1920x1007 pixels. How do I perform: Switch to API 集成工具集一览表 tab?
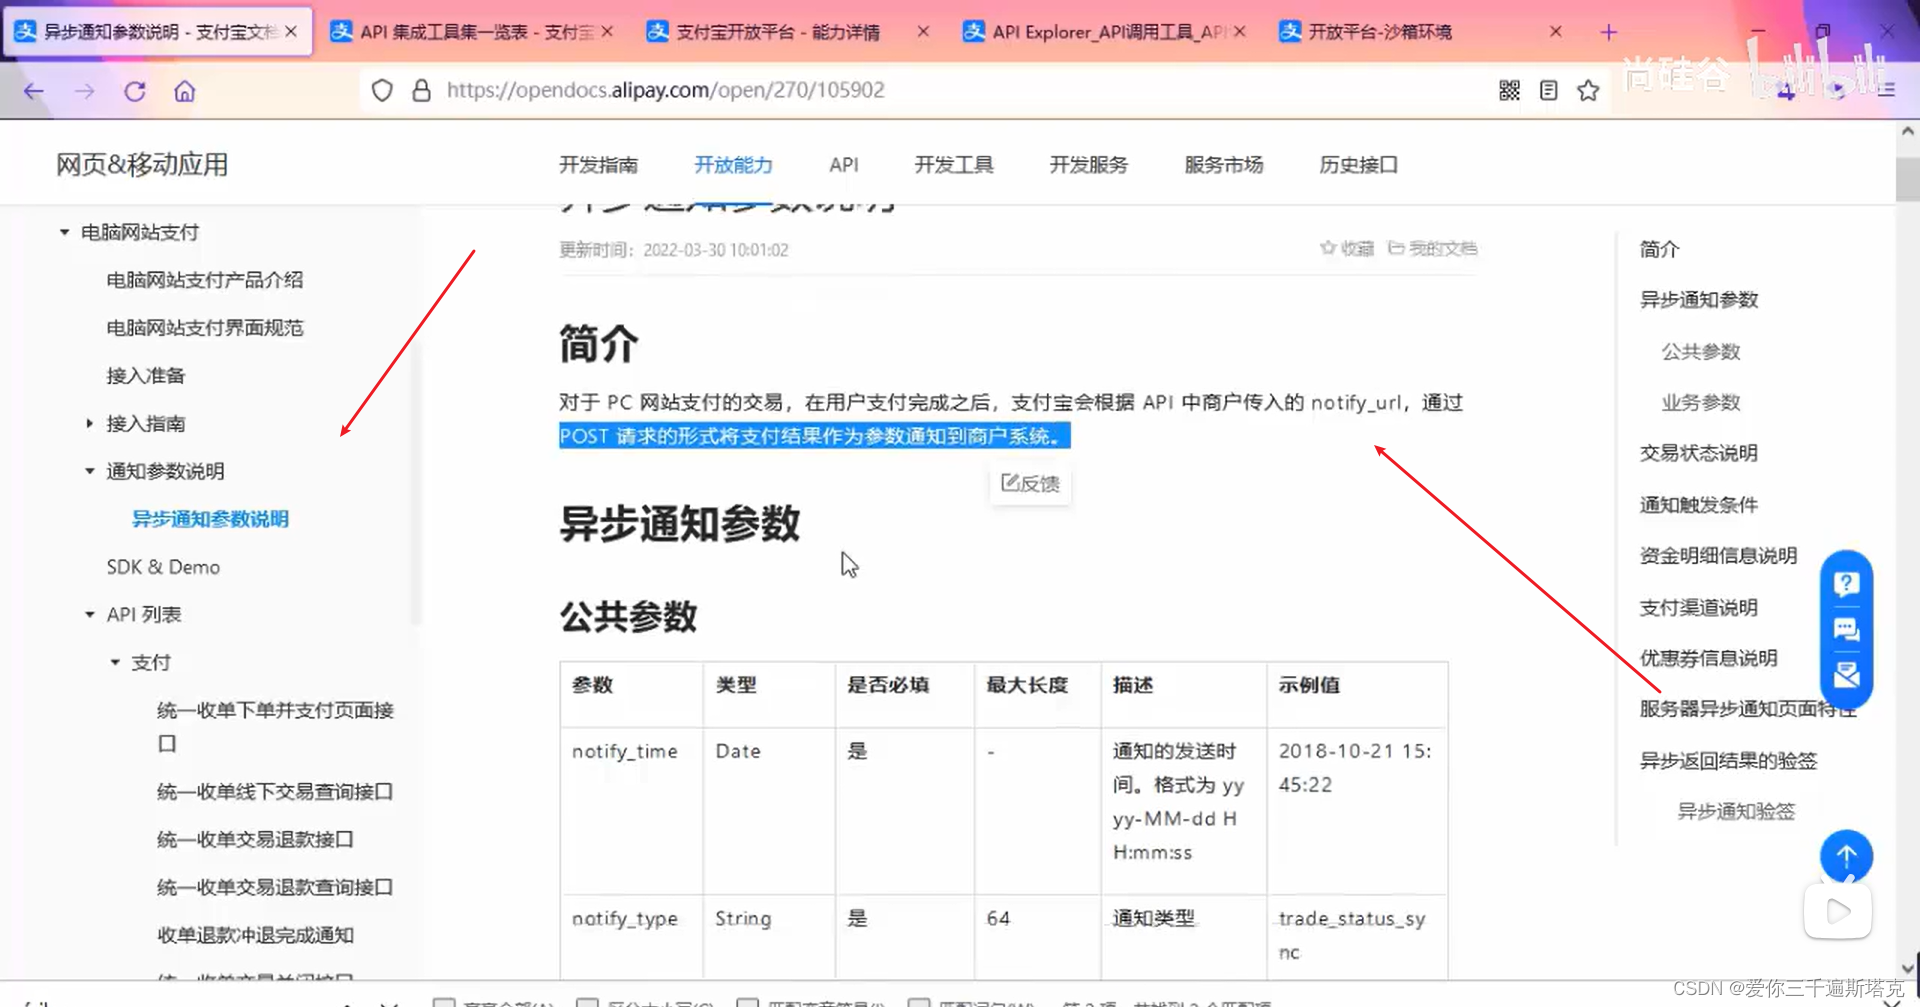[x=470, y=32]
